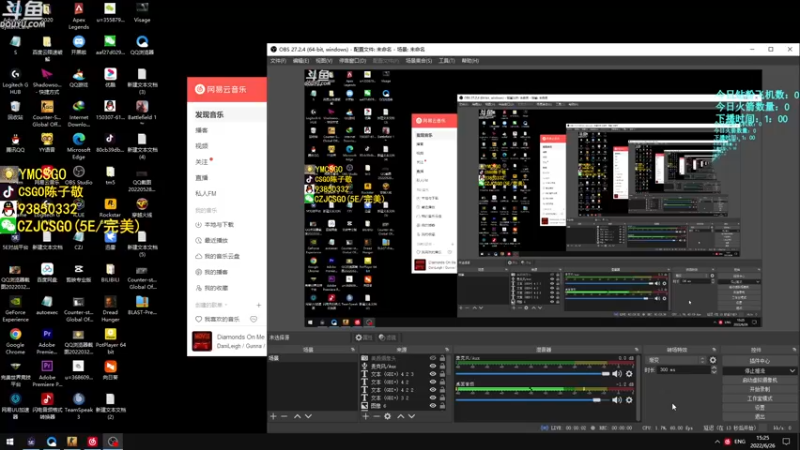Screen dimensions: 800x450
Task: Toggle visibility of 文本 (GDI+) 3 2 source
Action: [x=433, y=397]
